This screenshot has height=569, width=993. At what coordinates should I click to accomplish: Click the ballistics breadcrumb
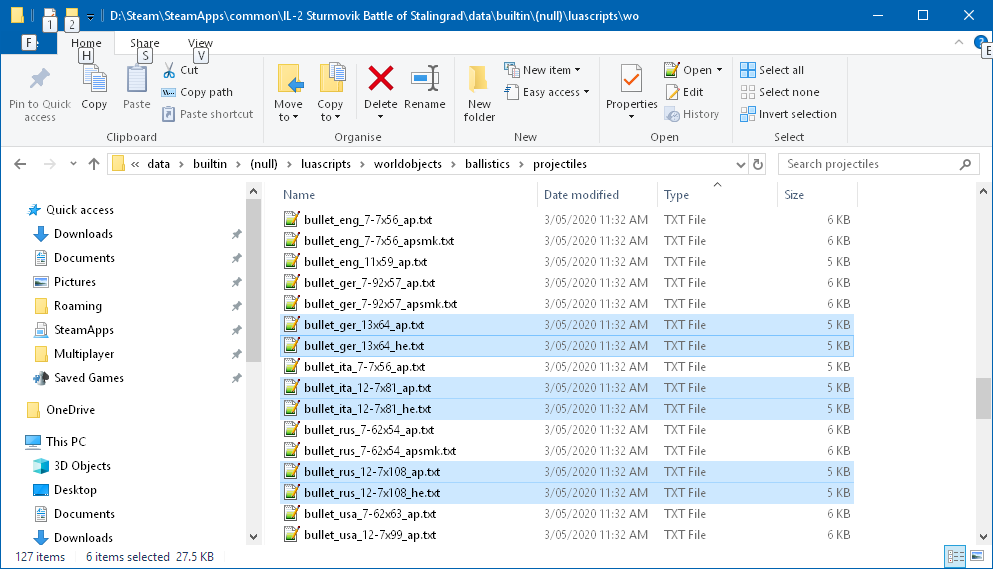487,164
